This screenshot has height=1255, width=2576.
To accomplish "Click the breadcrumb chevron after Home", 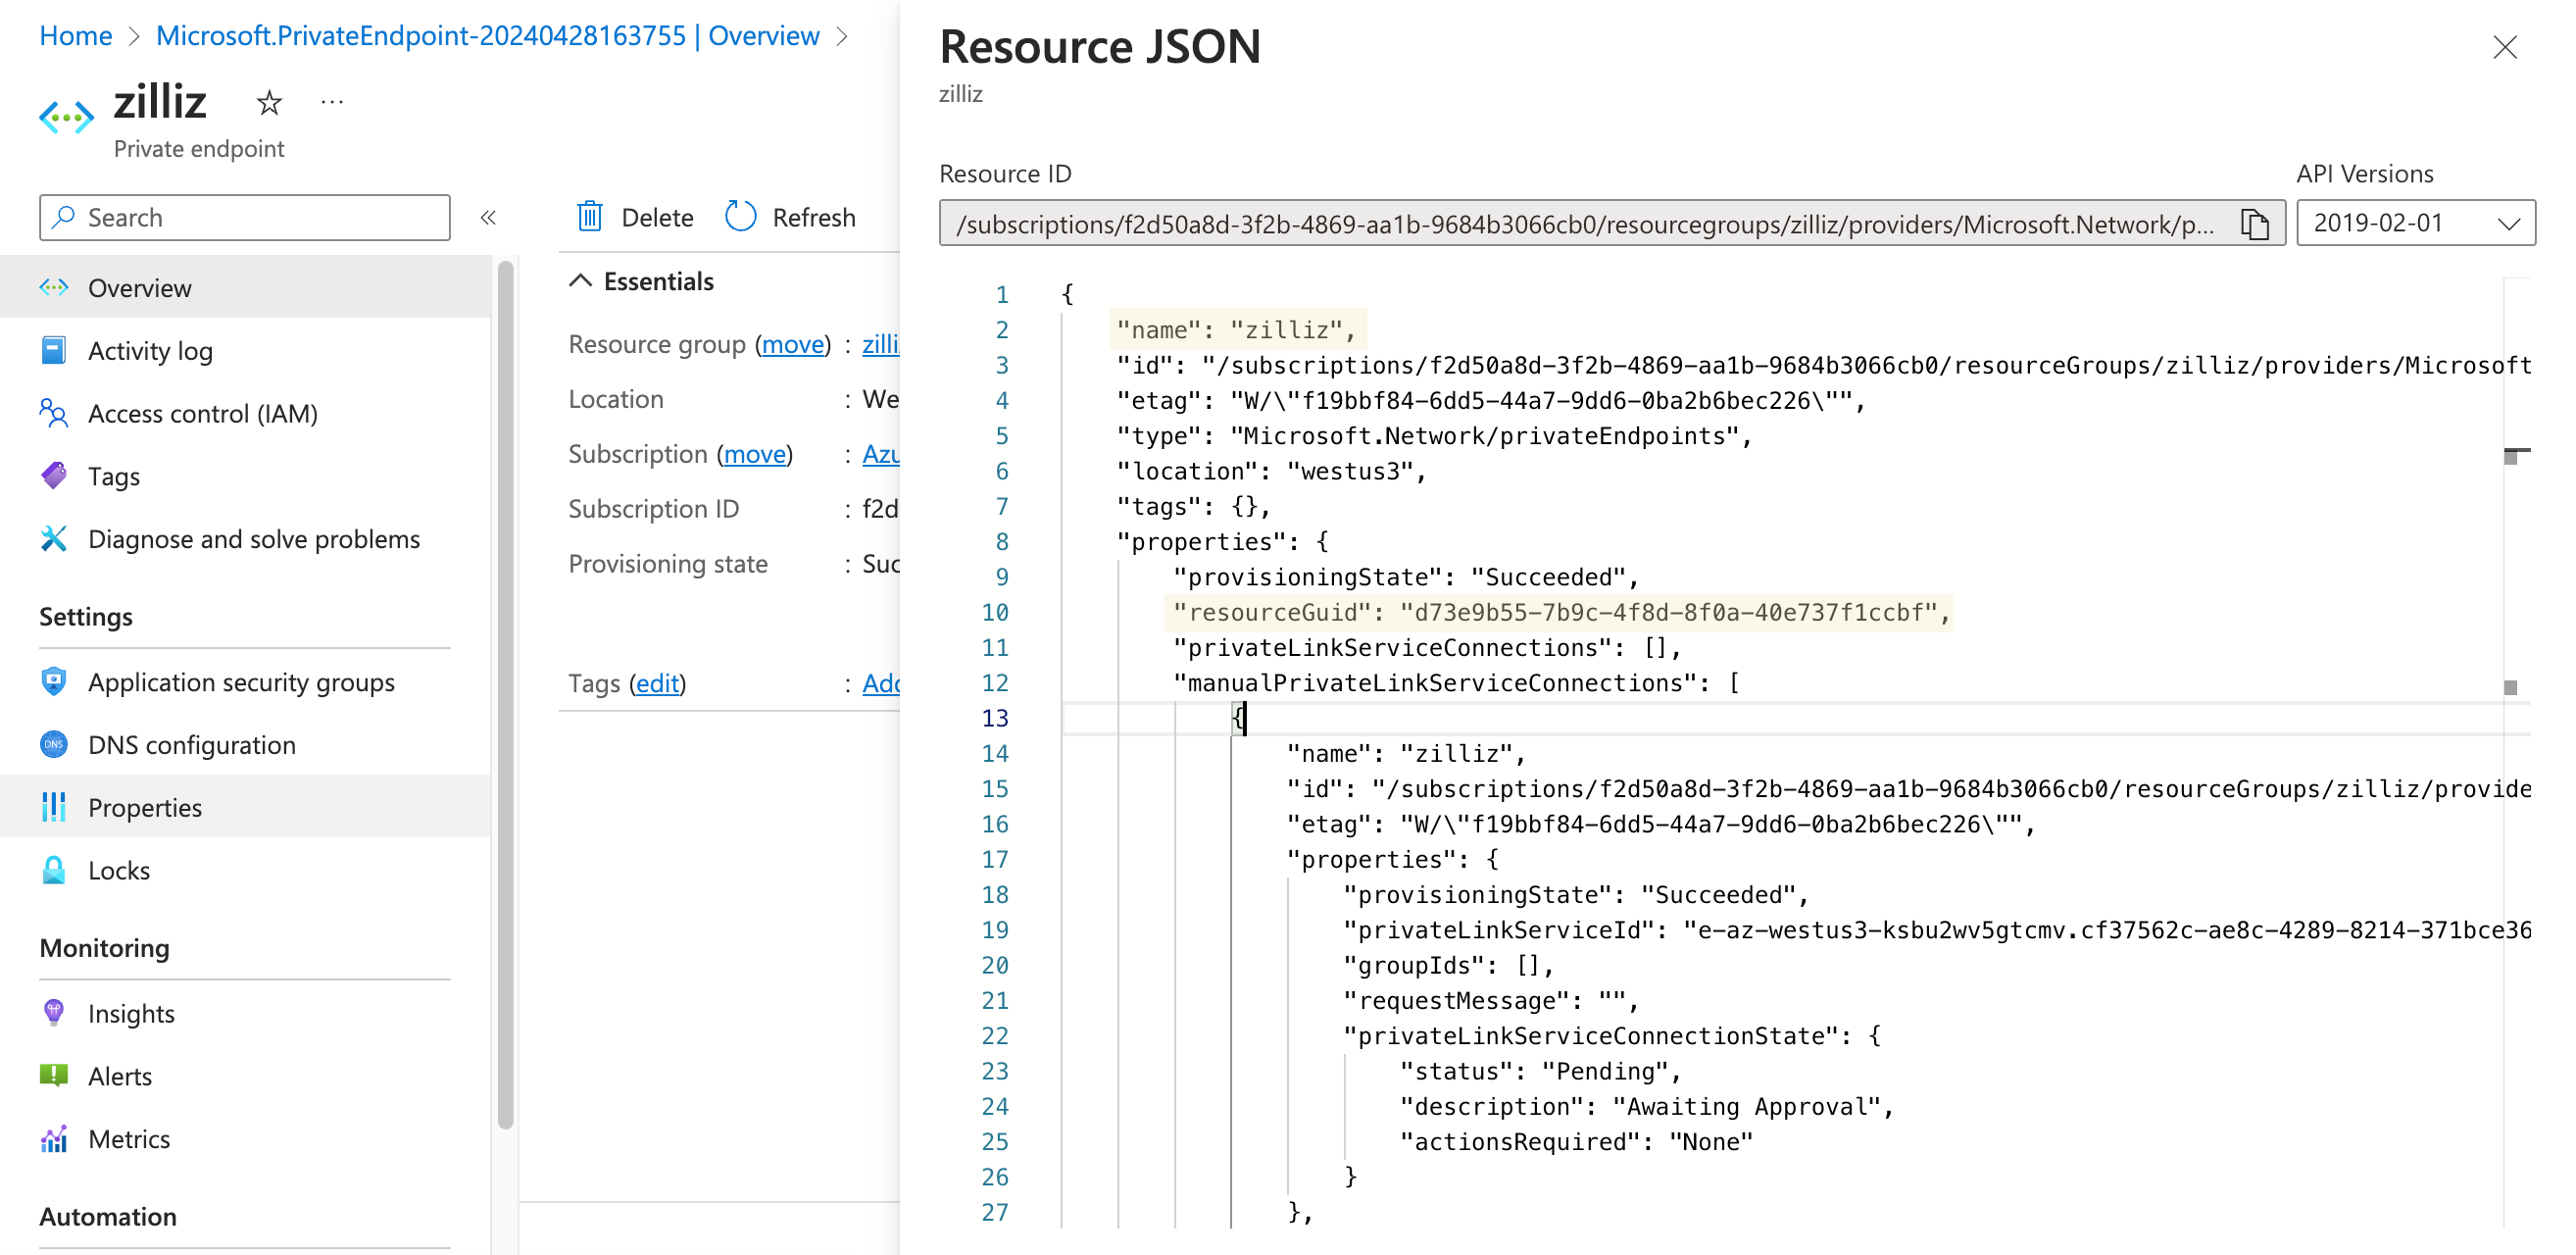I will point(134,37).
